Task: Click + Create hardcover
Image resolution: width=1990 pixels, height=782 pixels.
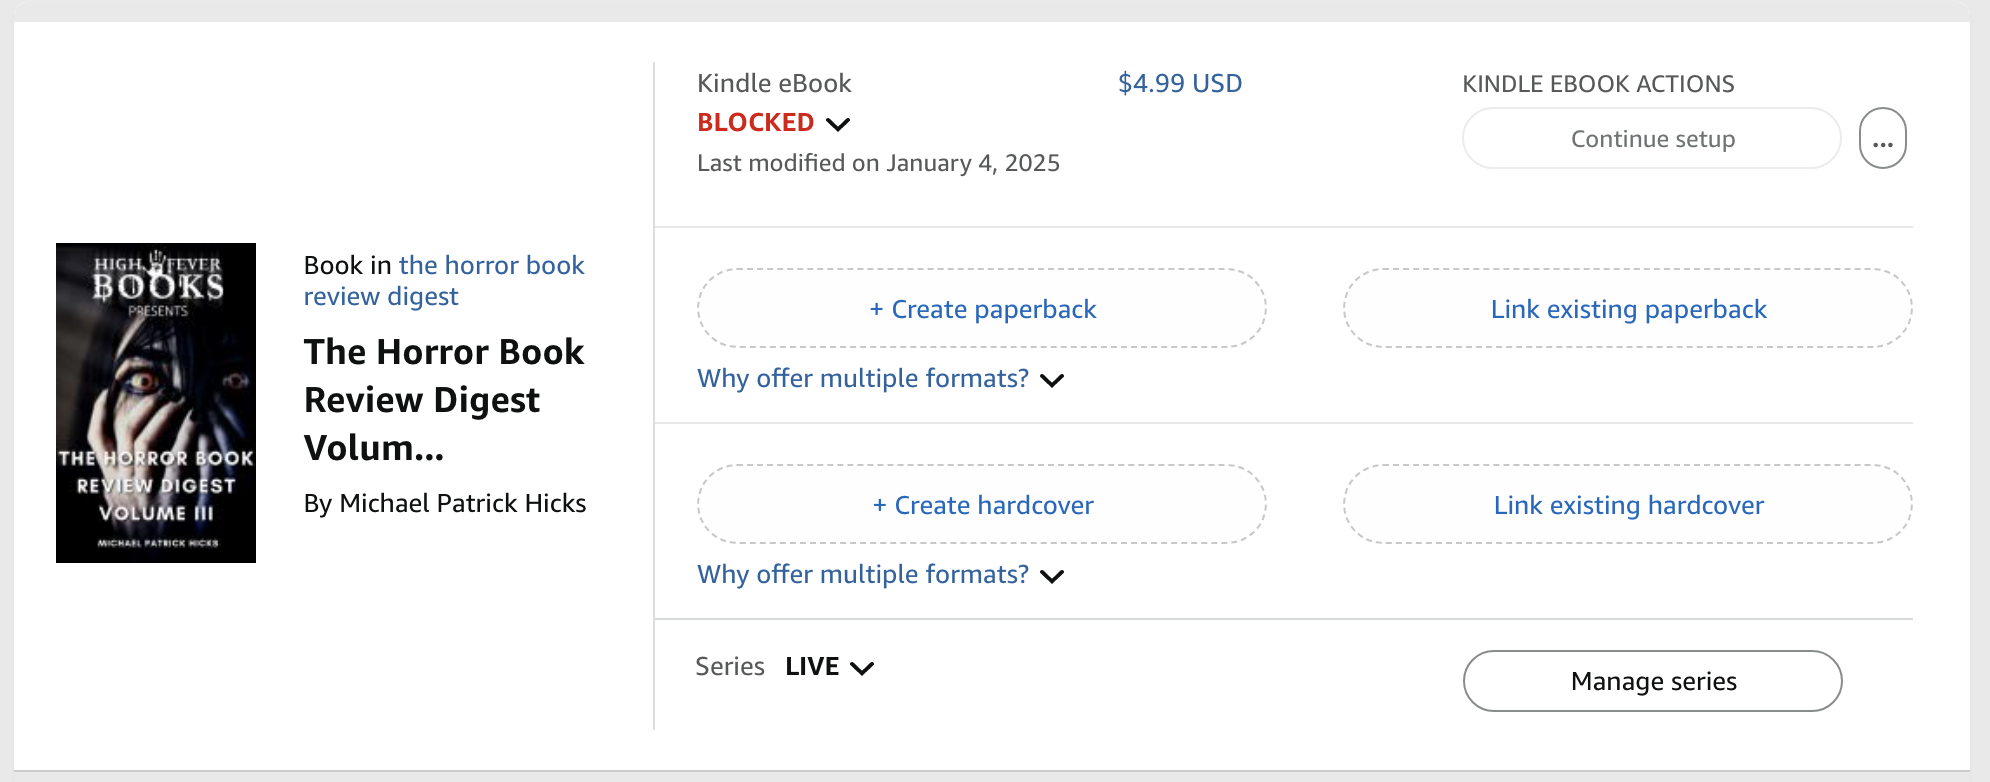Action: click(981, 505)
